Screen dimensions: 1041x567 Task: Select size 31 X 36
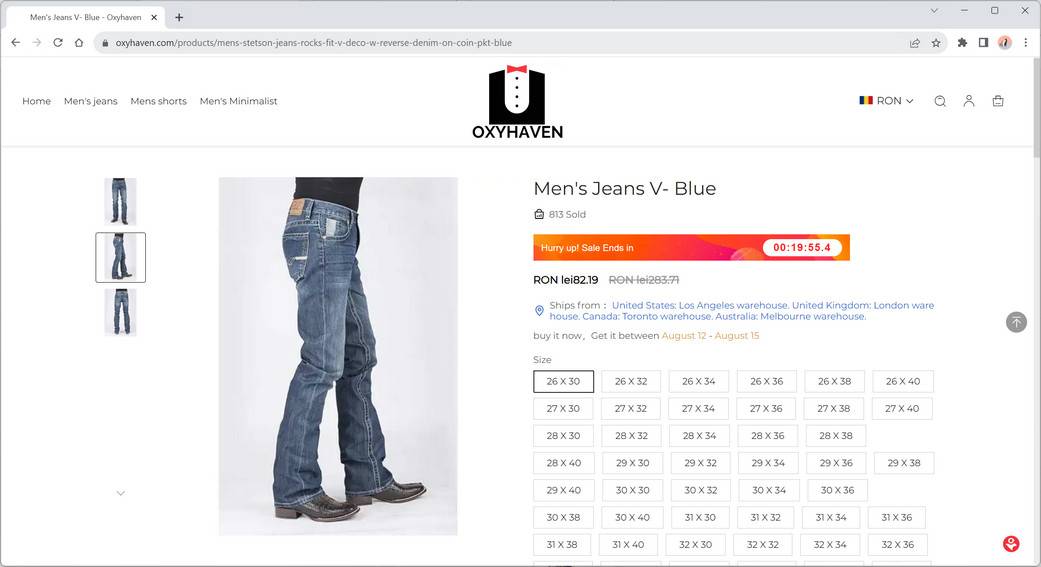click(896, 517)
